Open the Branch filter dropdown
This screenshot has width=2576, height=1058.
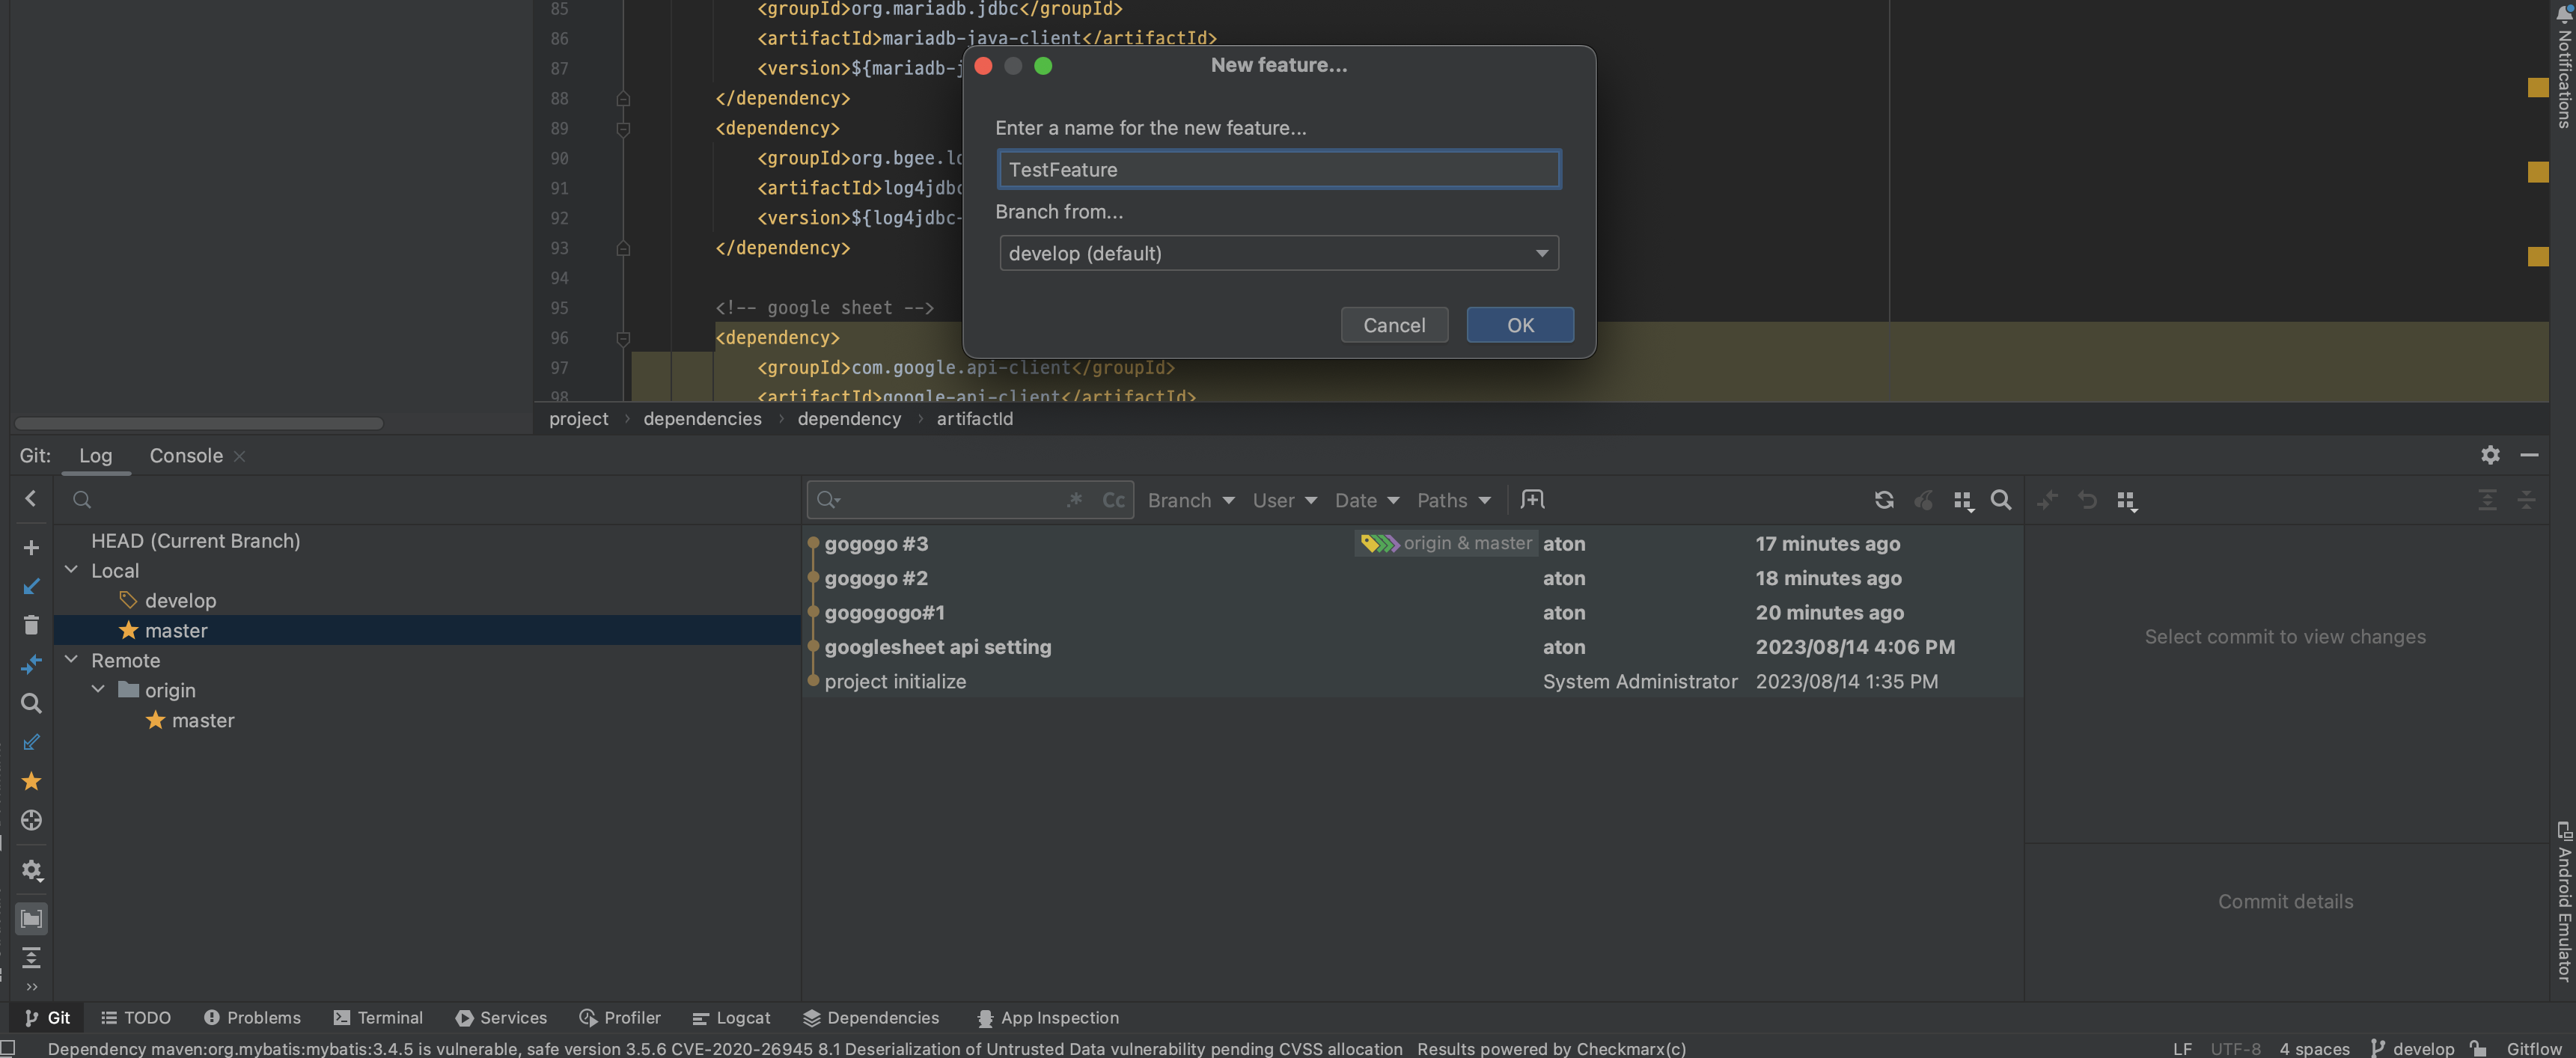click(1190, 500)
